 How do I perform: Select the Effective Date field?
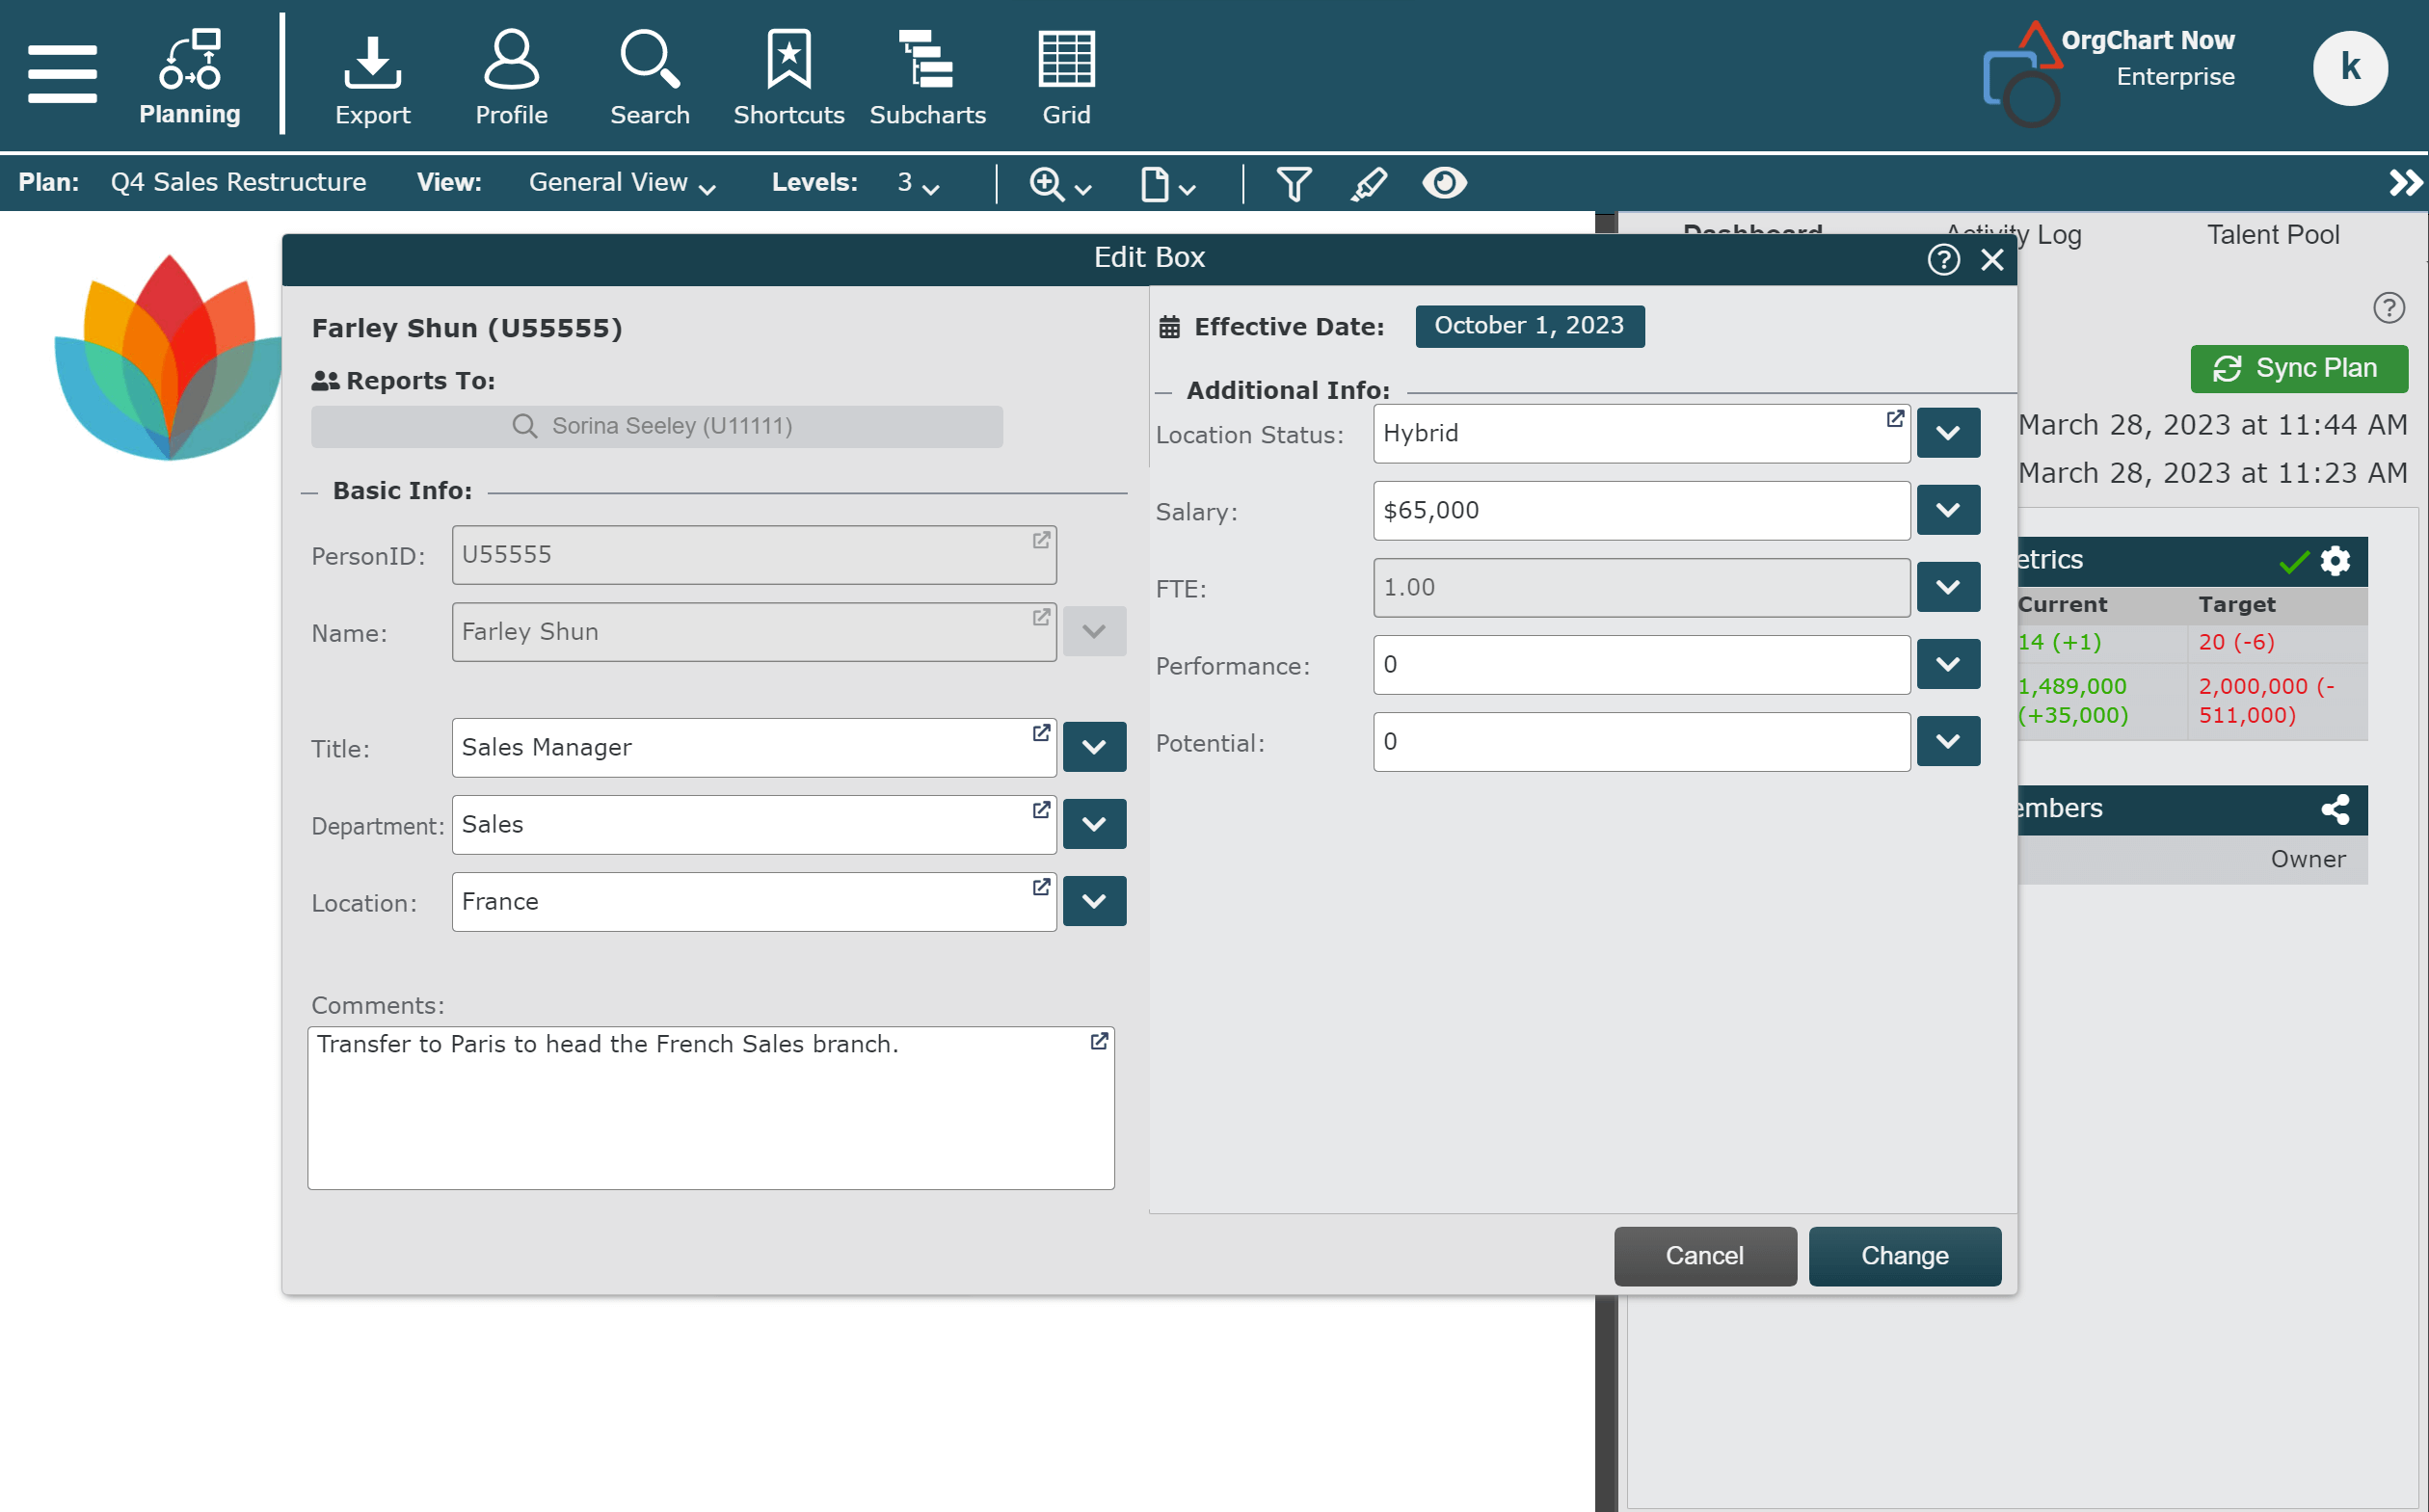[x=1528, y=326]
